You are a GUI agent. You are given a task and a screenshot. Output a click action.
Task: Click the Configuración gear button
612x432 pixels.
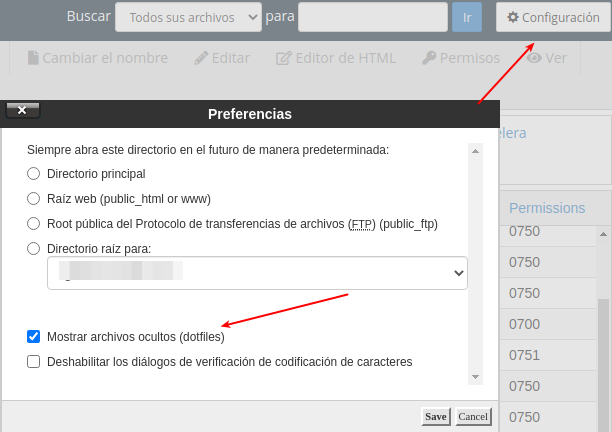pos(552,17)
